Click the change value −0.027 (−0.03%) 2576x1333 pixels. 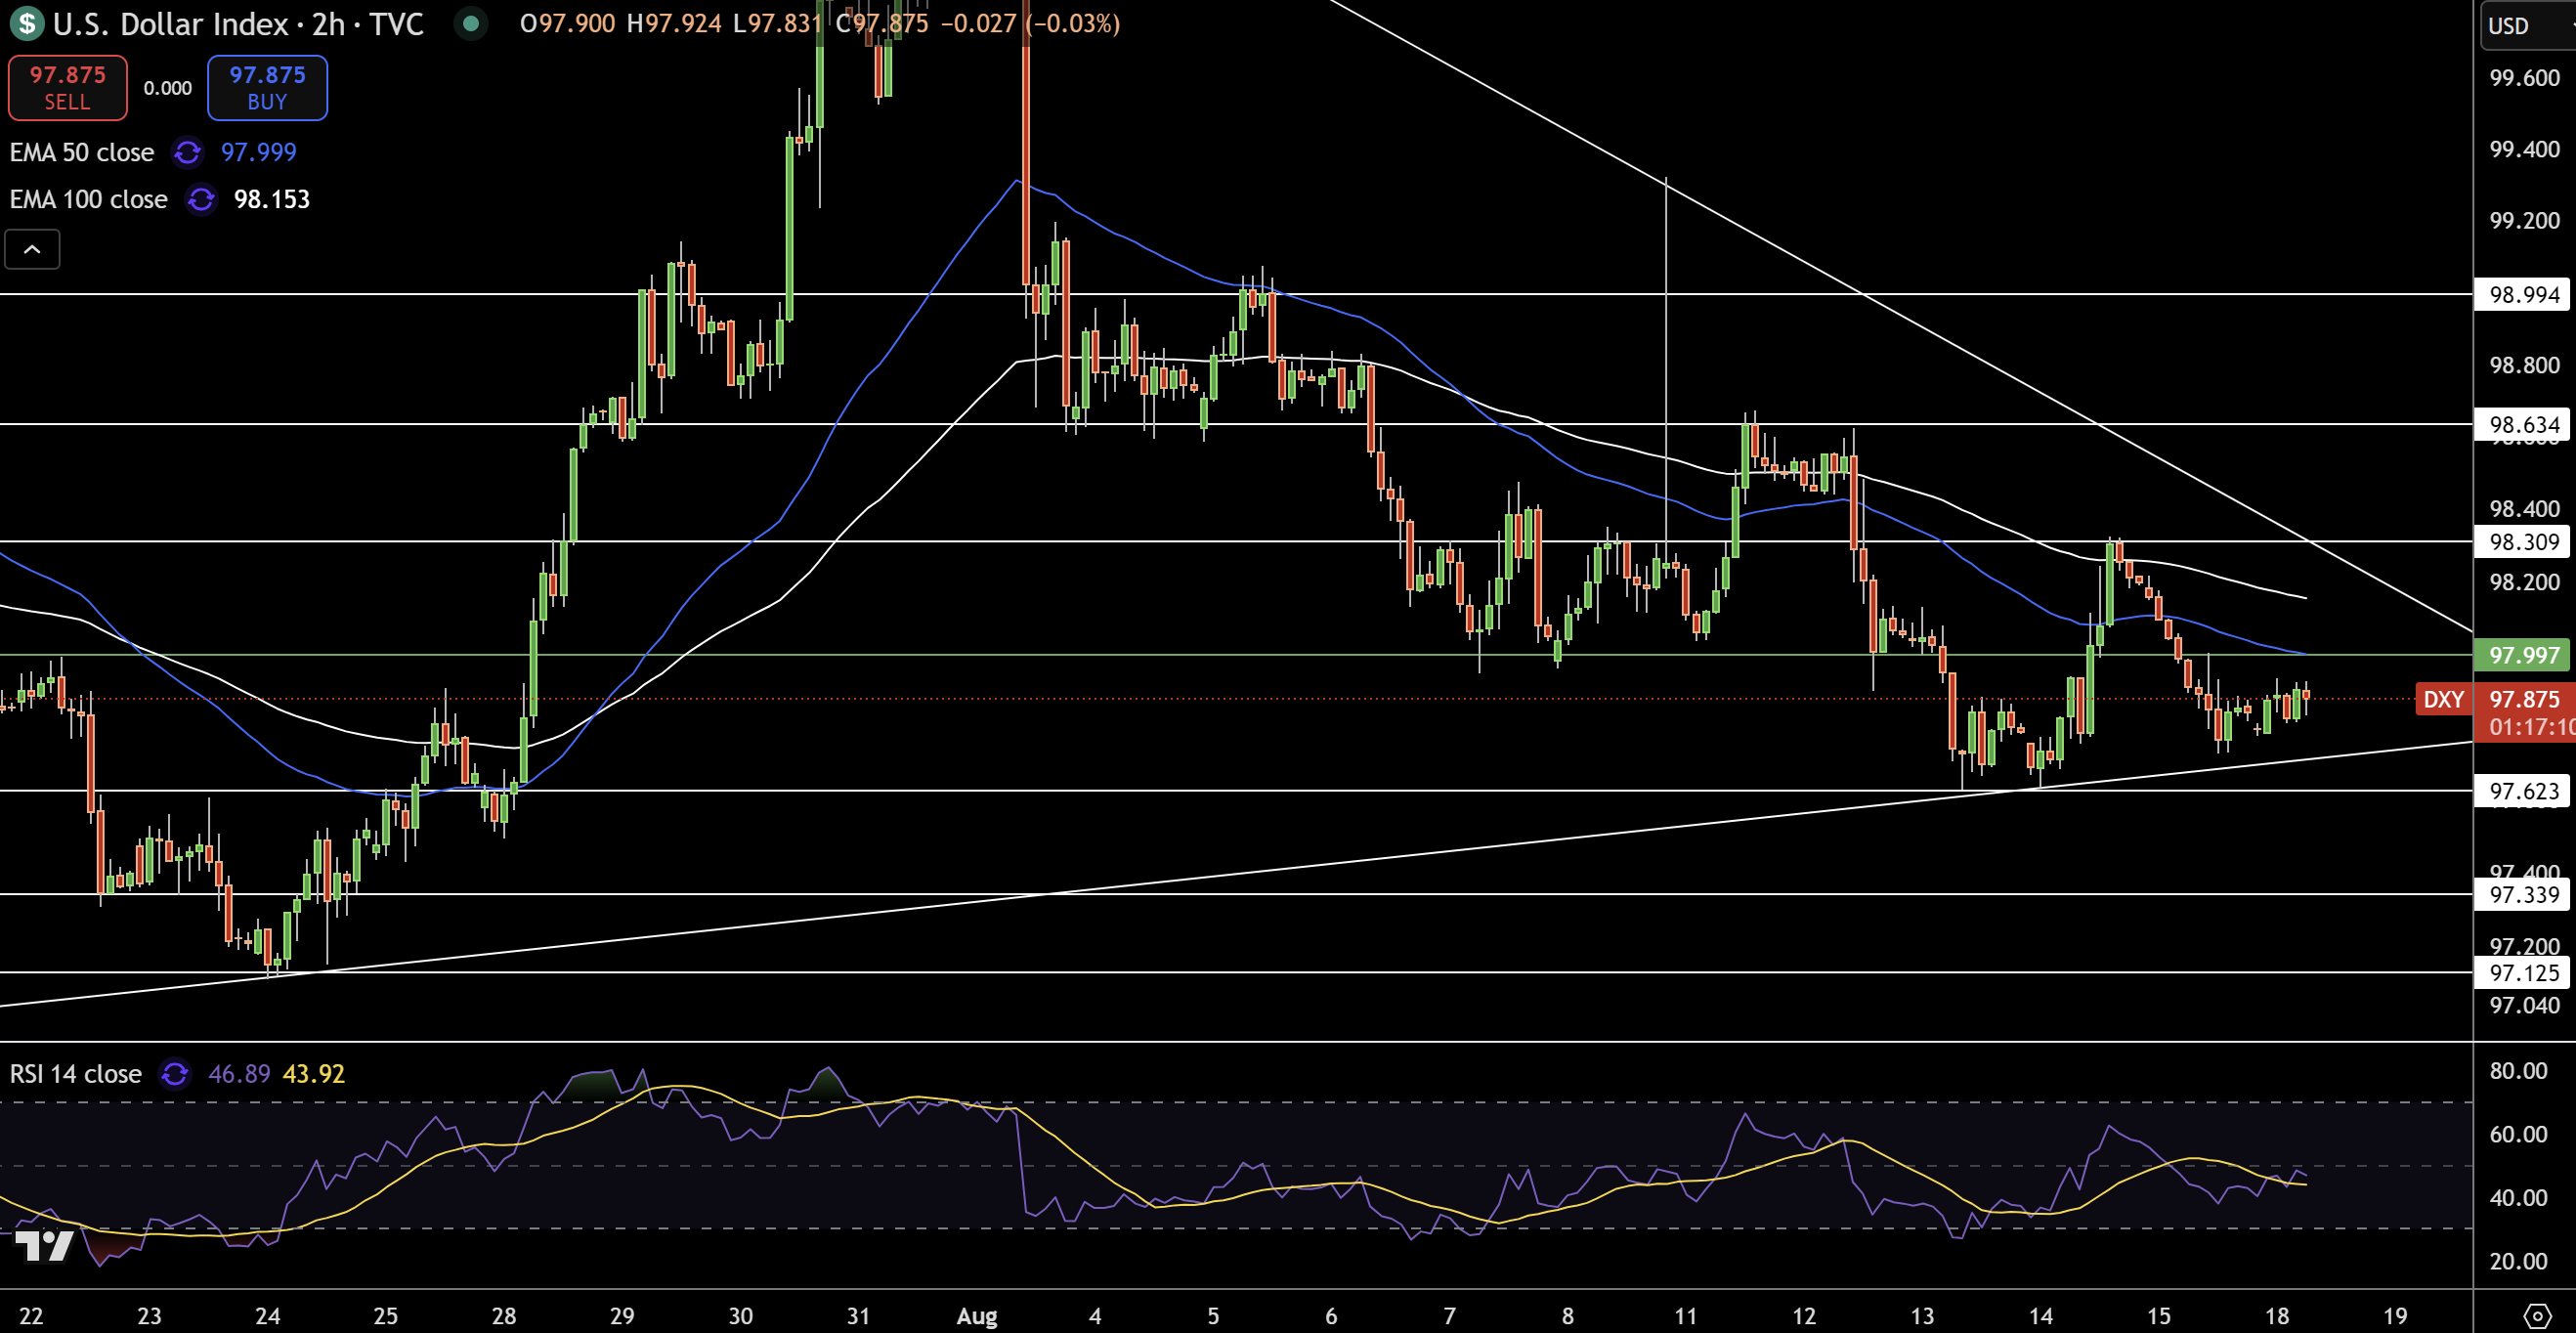1030,23
